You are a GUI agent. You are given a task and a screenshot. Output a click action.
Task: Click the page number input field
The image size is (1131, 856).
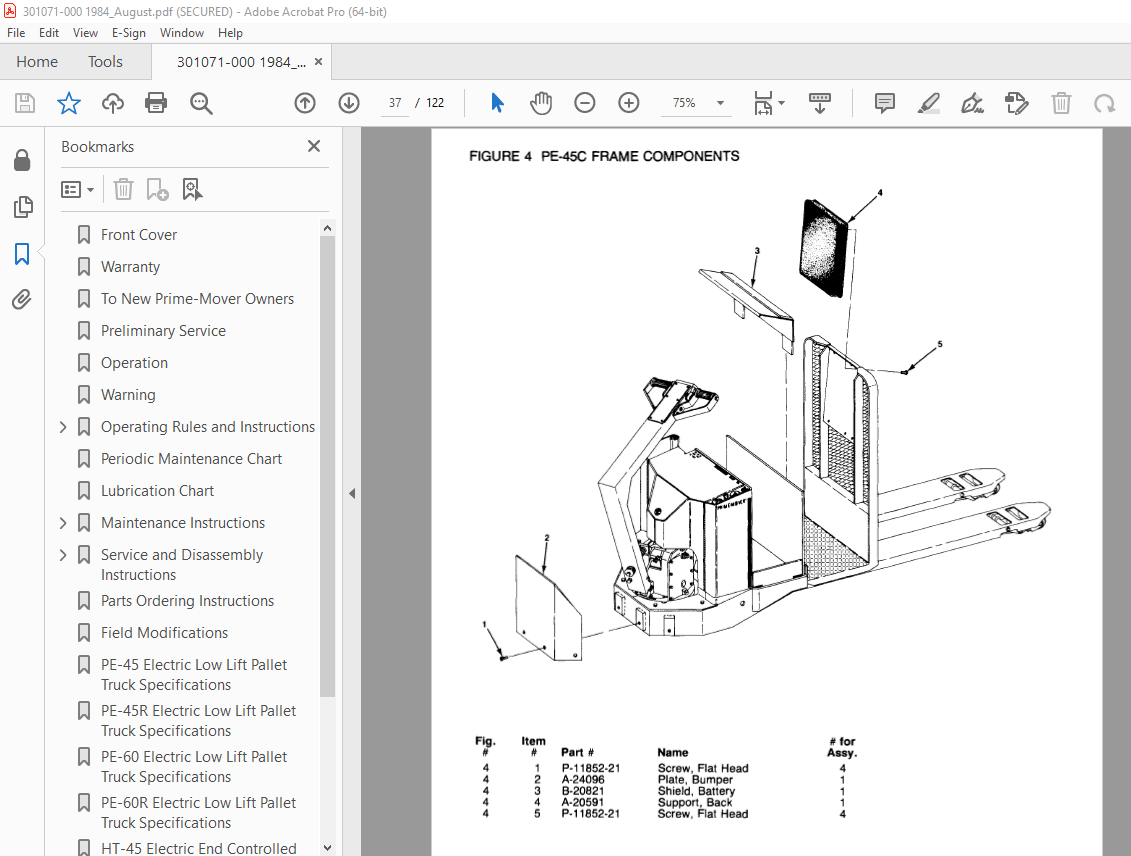(x=394, y=102)
